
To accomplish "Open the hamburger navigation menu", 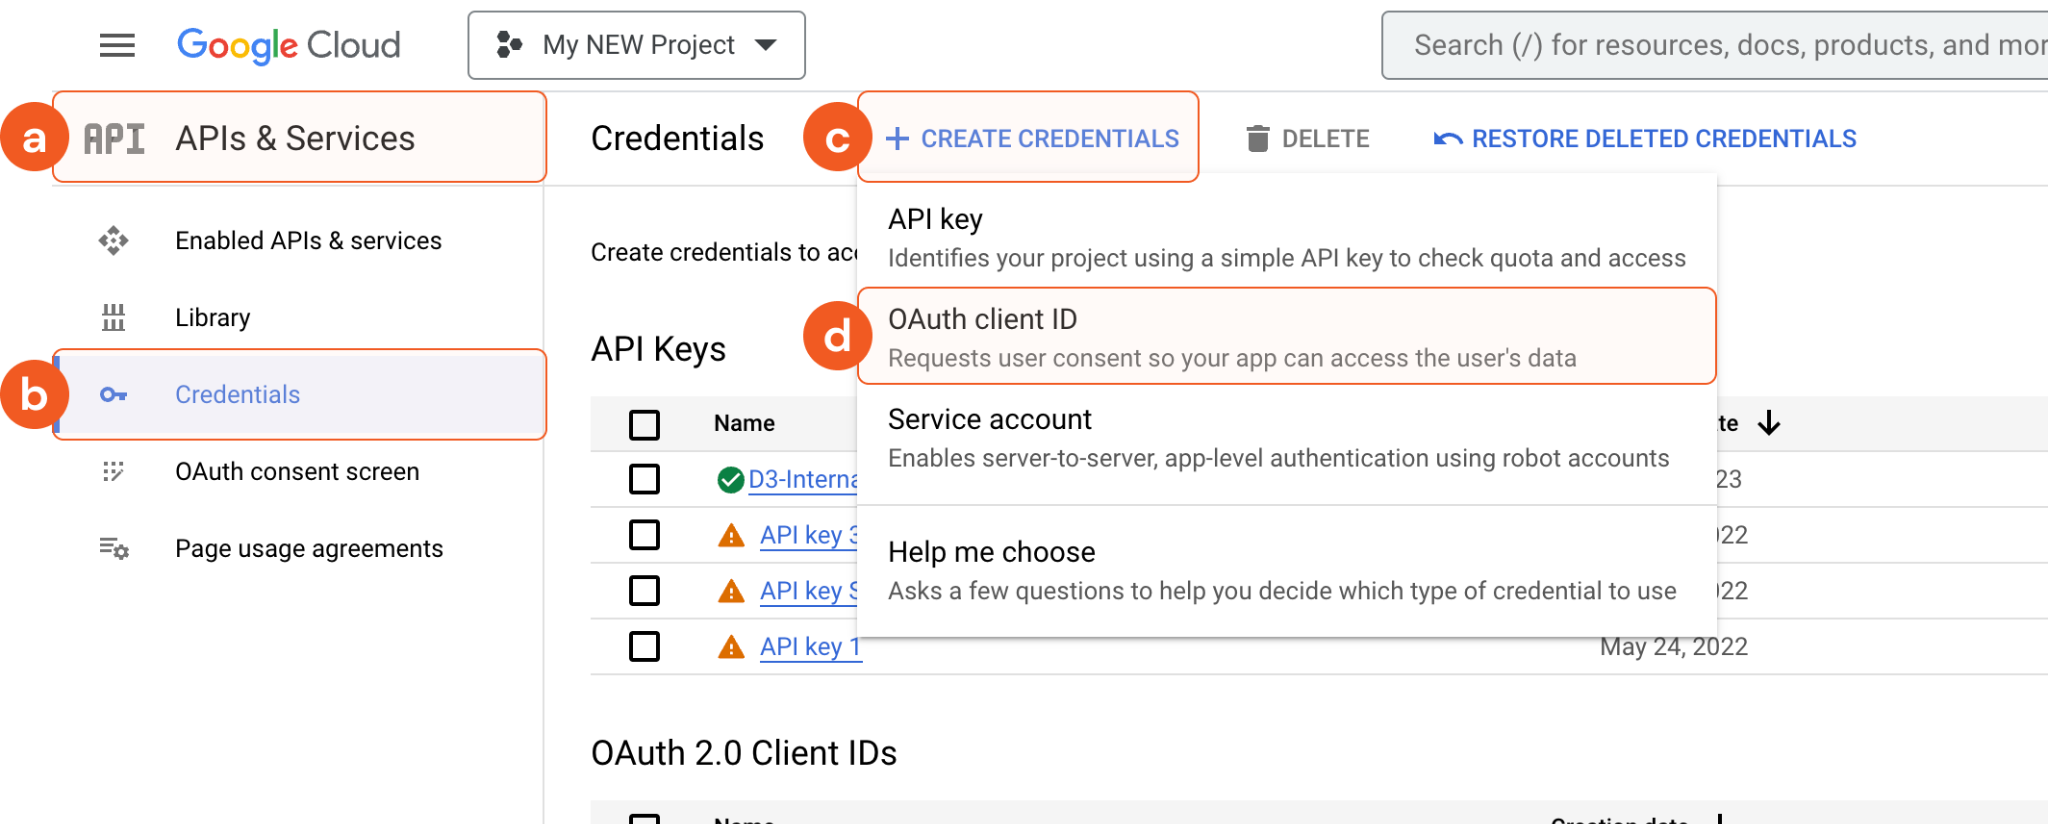I will [117, 45].
